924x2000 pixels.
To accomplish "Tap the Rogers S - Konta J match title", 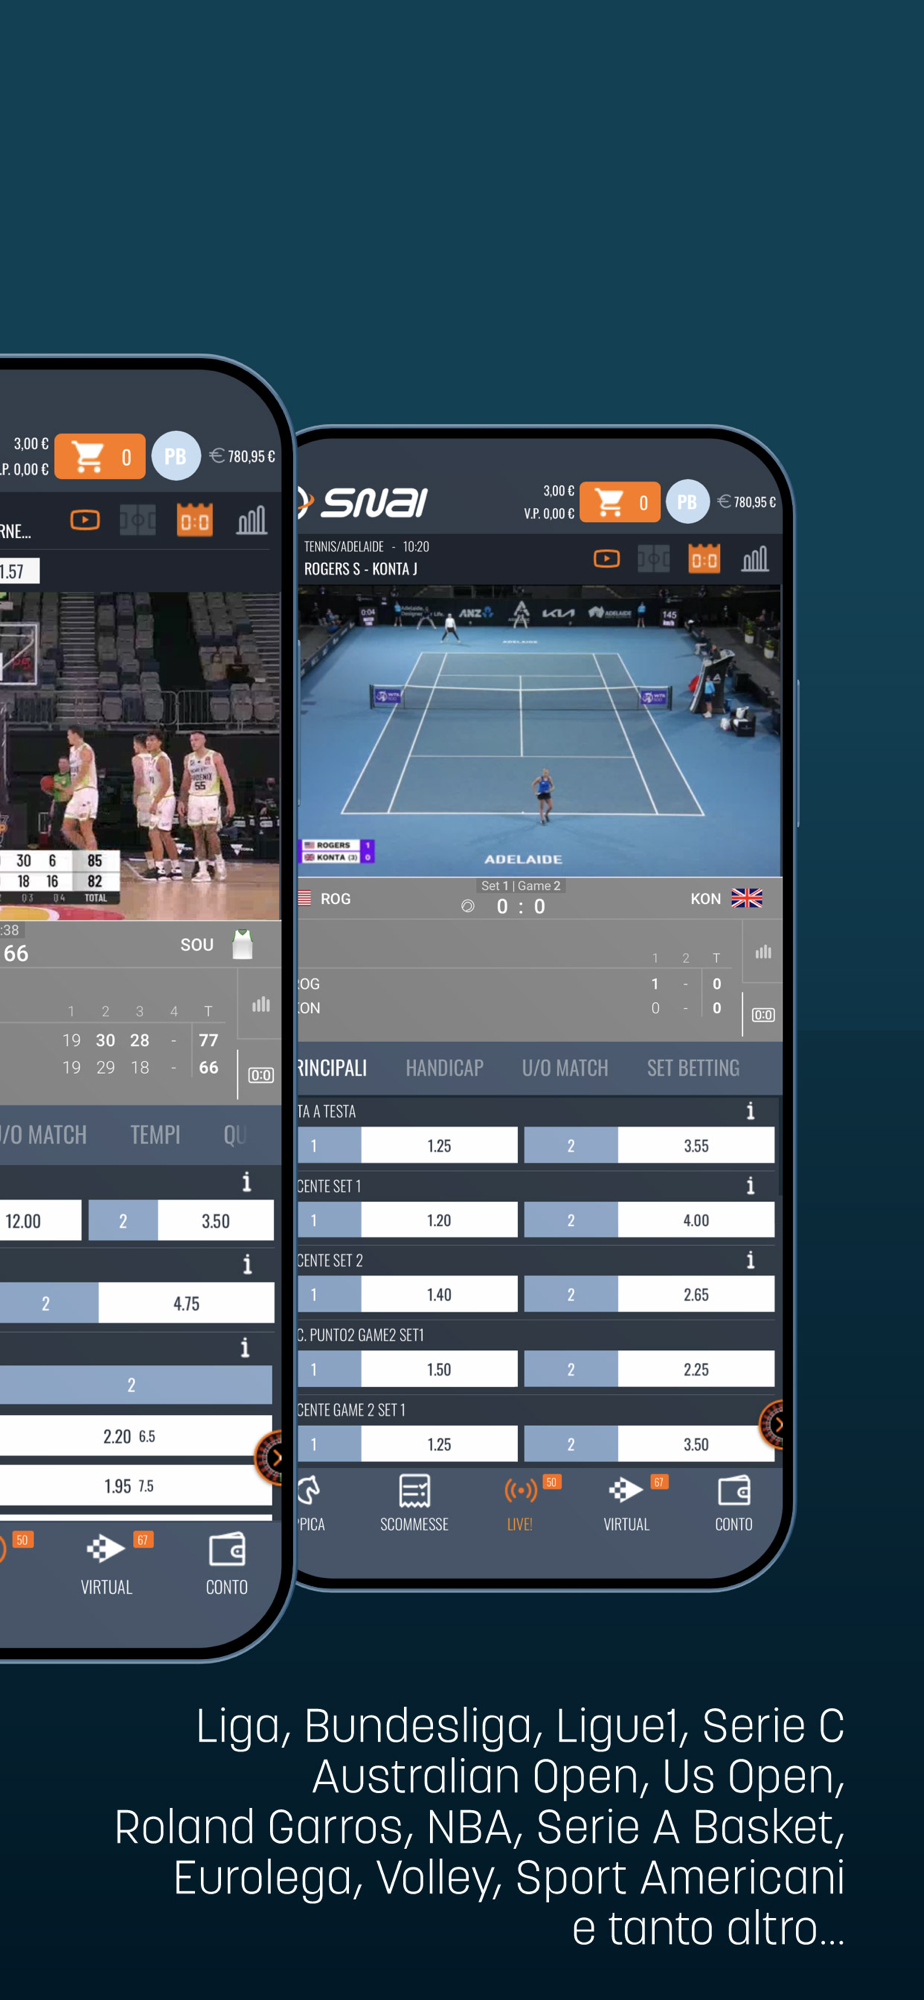I will (x=361, y=569).
